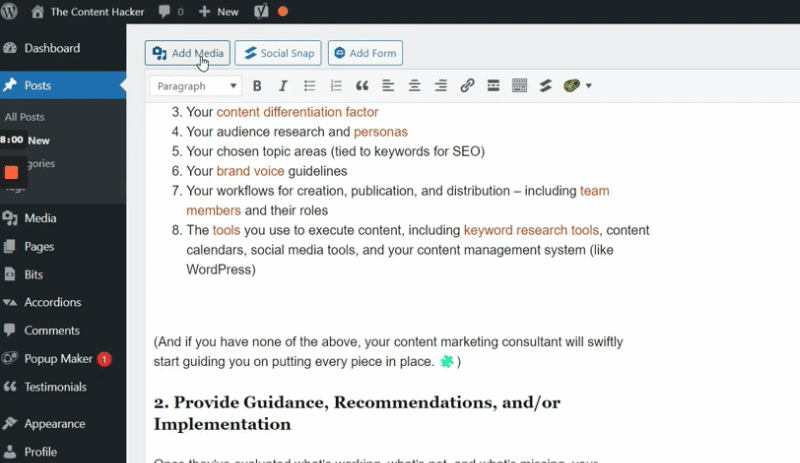Click the orange stop recording square
The width and height of the screenshot is (800, 463).
(11, 173)
